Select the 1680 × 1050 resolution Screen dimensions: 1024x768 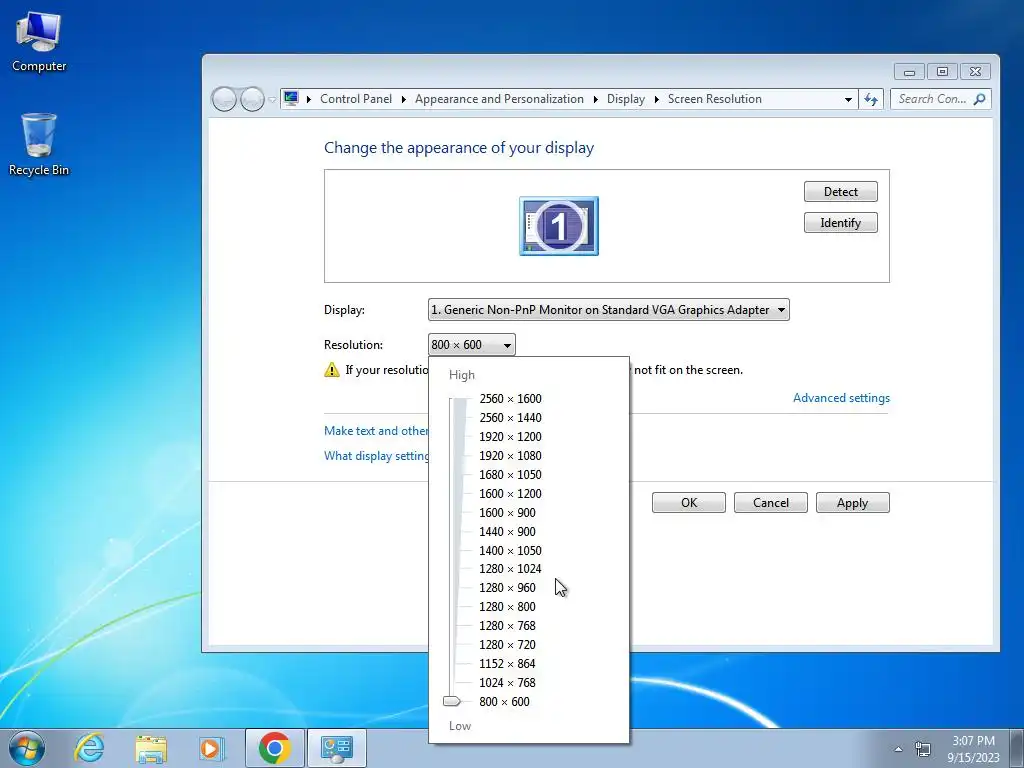(510, 474)
